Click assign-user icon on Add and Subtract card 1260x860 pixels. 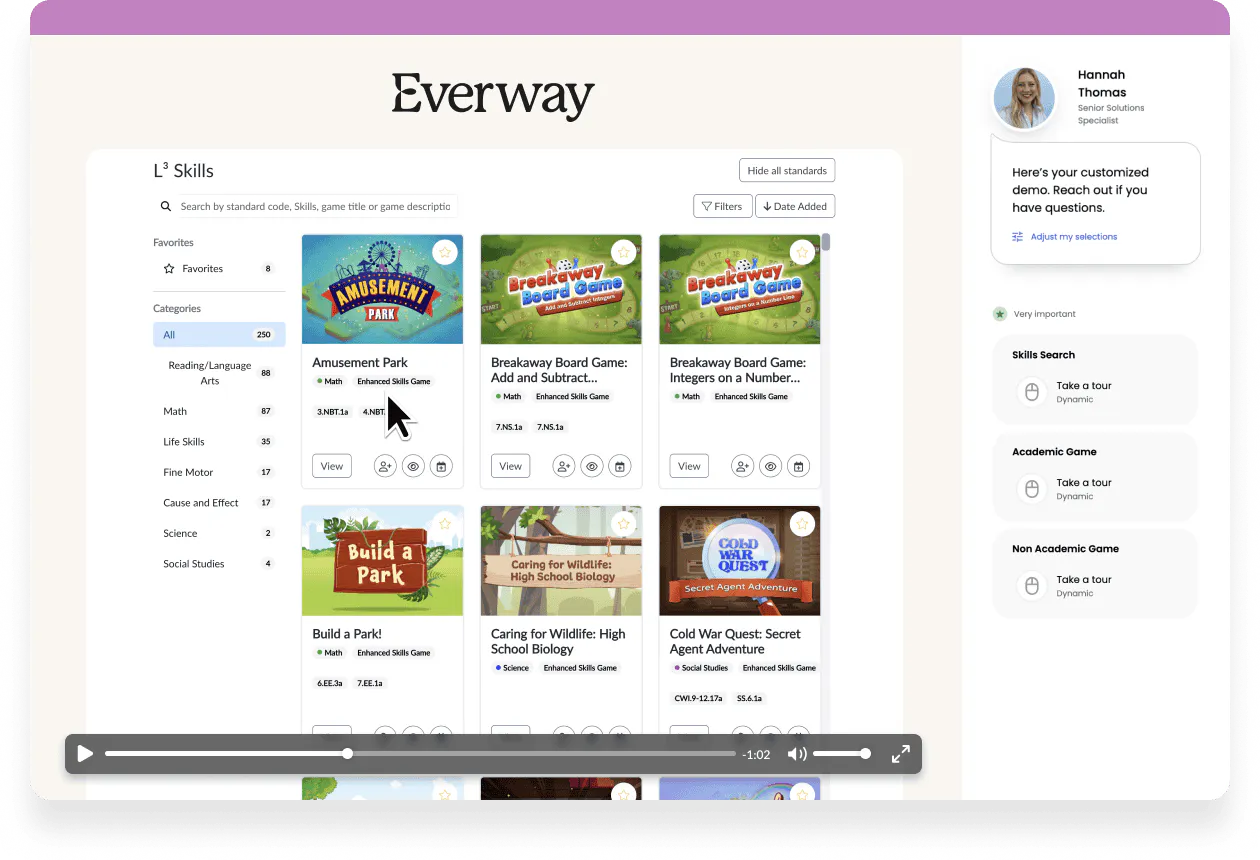coord(564,466)
